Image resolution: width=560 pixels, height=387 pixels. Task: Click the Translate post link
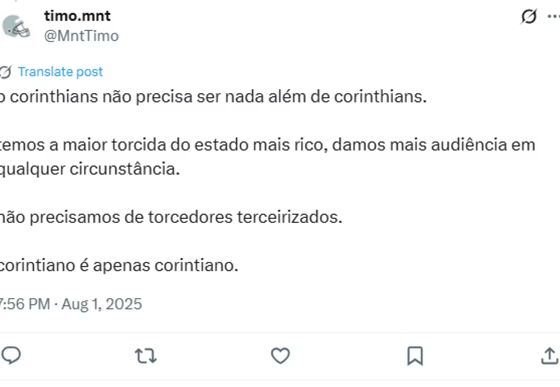(x=60, y=72)
